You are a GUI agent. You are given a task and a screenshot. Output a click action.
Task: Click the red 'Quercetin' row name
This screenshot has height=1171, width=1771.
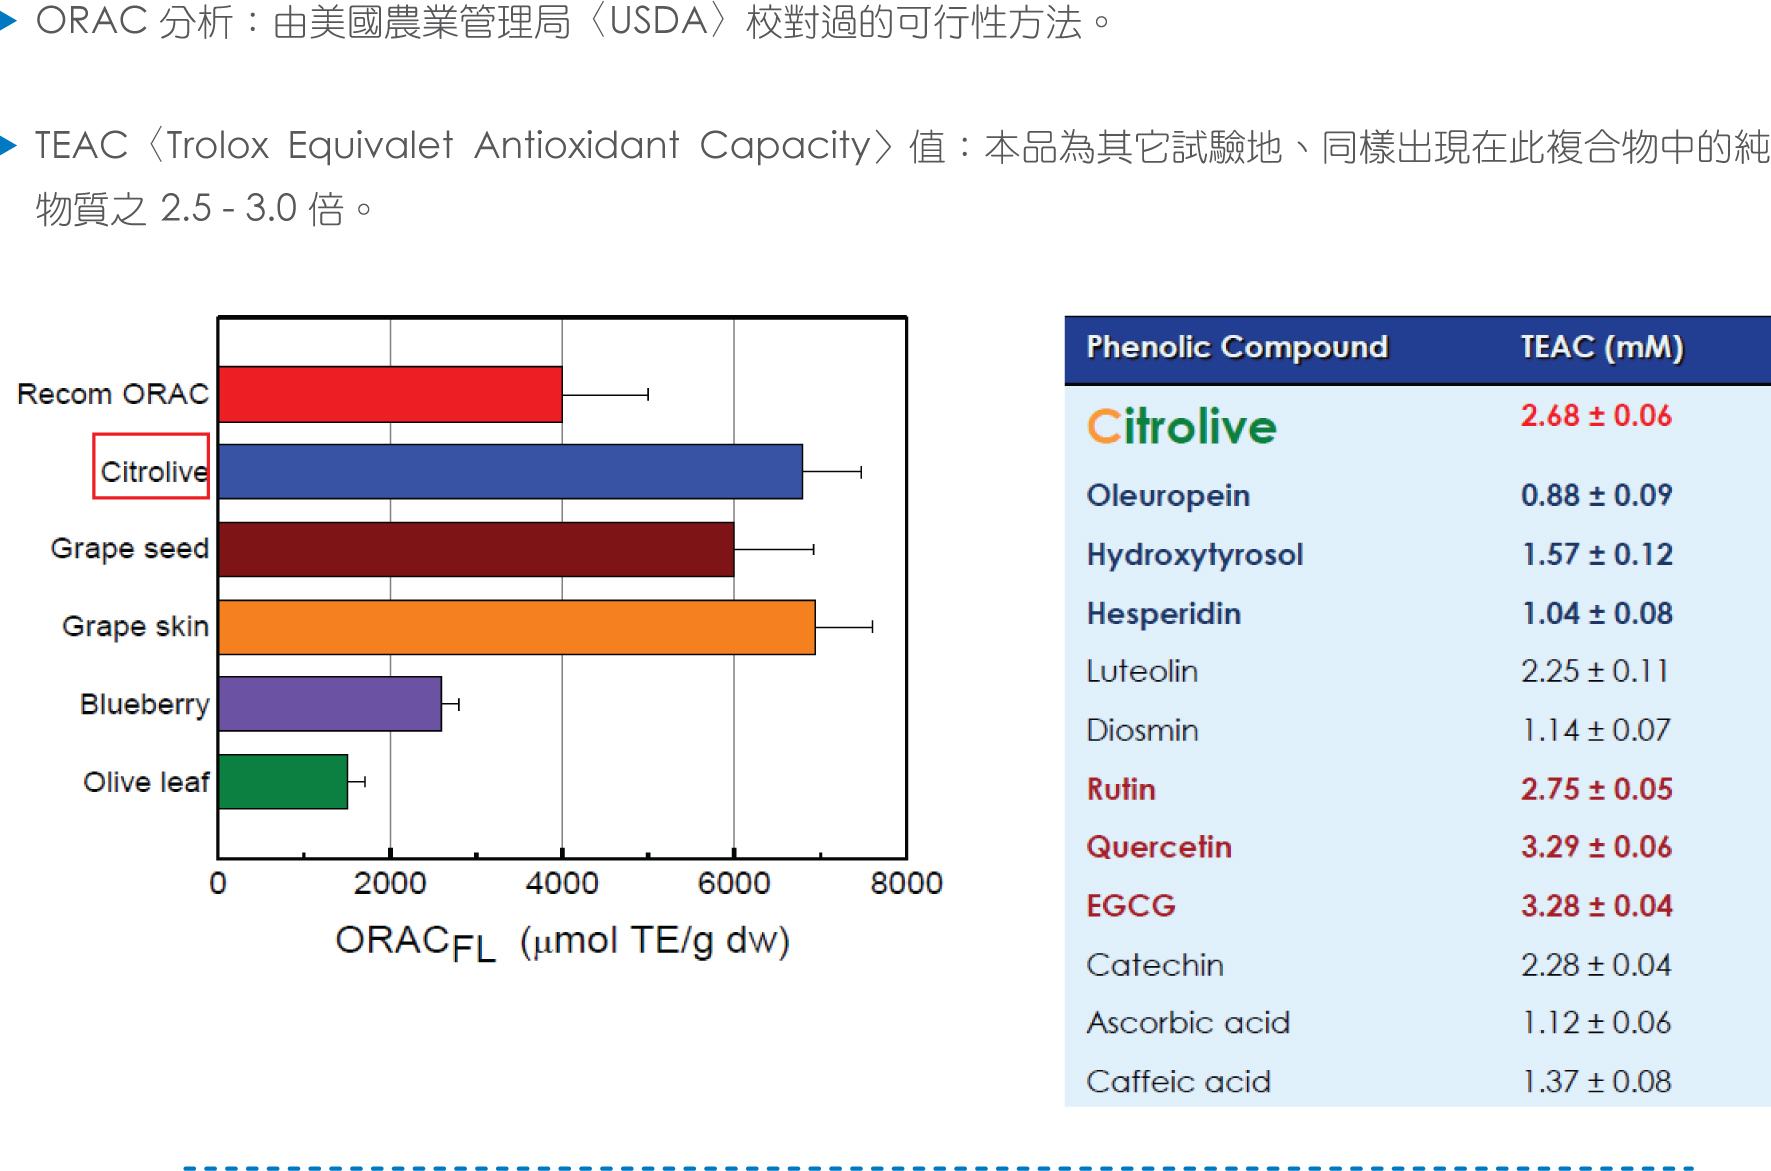(x=1159, y=847)
